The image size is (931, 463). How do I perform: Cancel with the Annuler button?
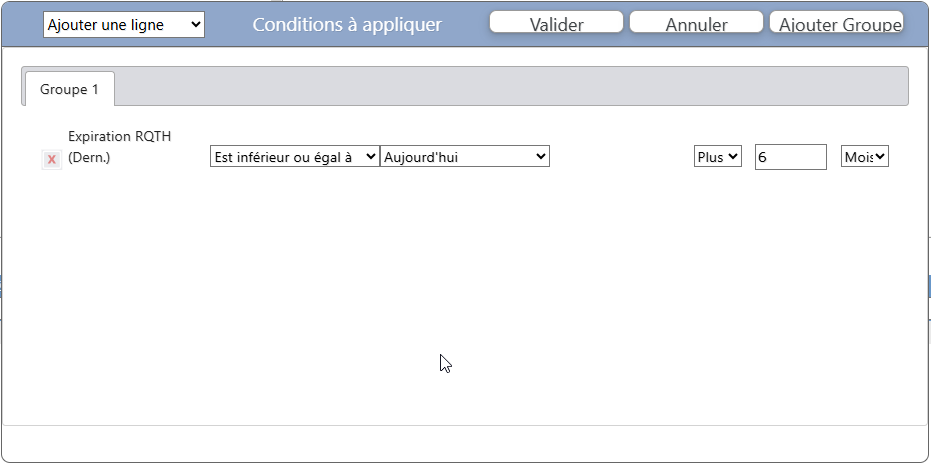point(696,24)
